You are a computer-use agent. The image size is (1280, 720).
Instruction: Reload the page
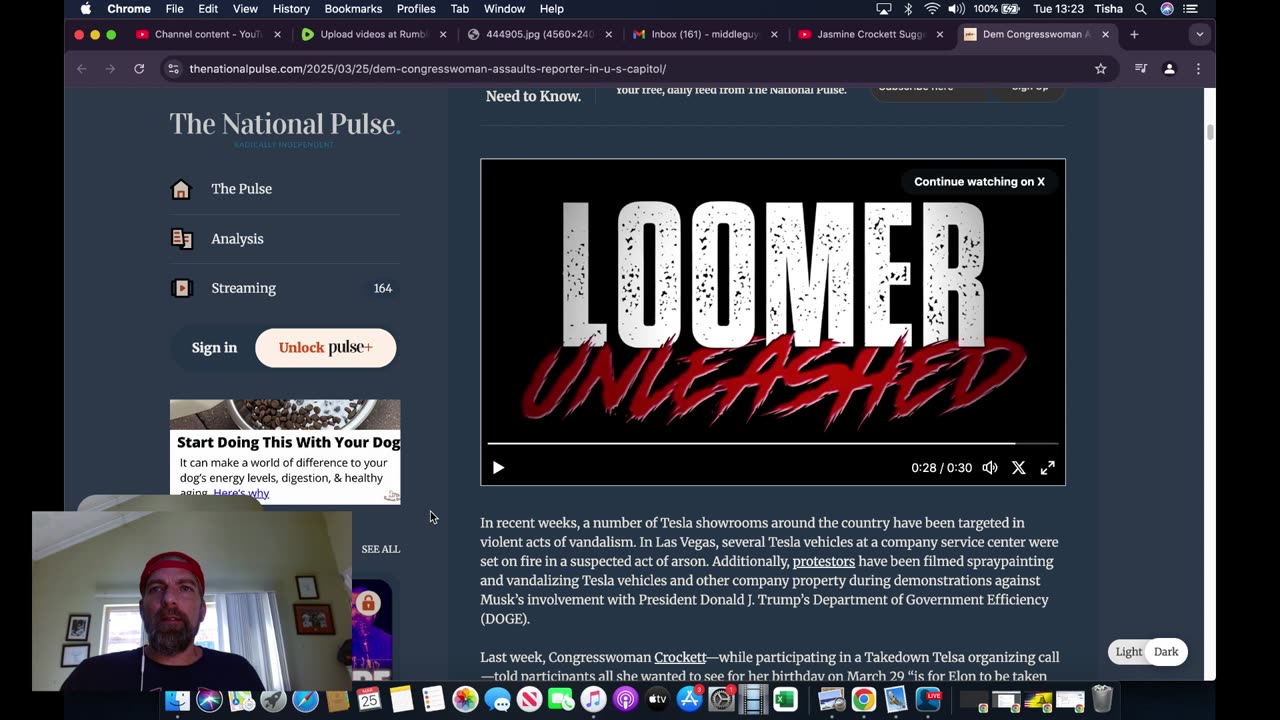[139, 69]
